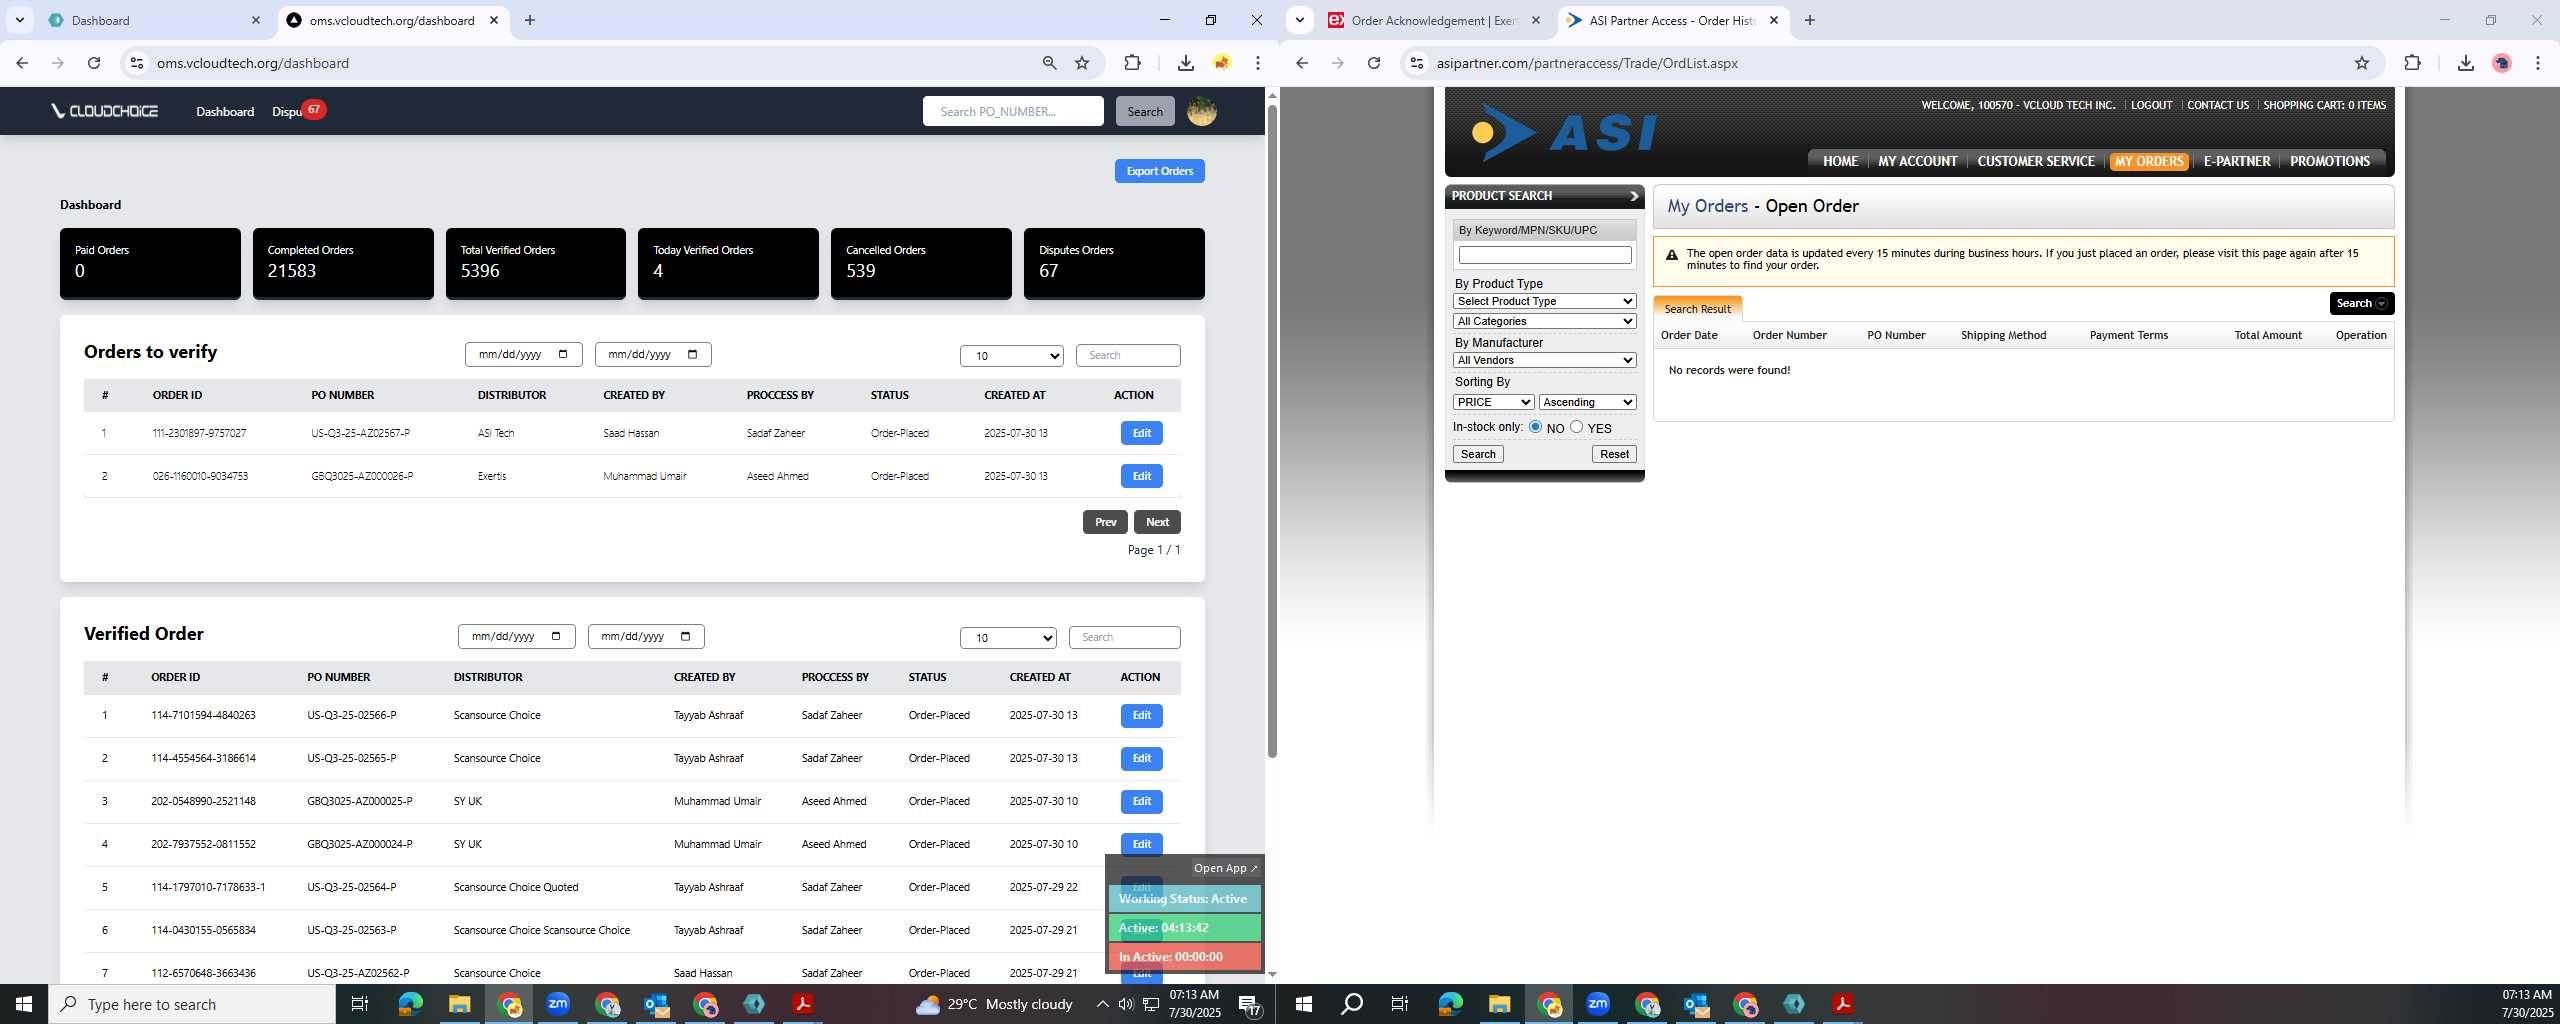
Task: Expand Select Product Type dropdown
Action: point(1544,301)
